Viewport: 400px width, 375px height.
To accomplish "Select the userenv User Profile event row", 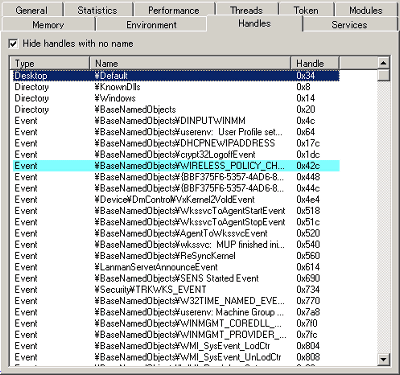I will click(176, 132).
